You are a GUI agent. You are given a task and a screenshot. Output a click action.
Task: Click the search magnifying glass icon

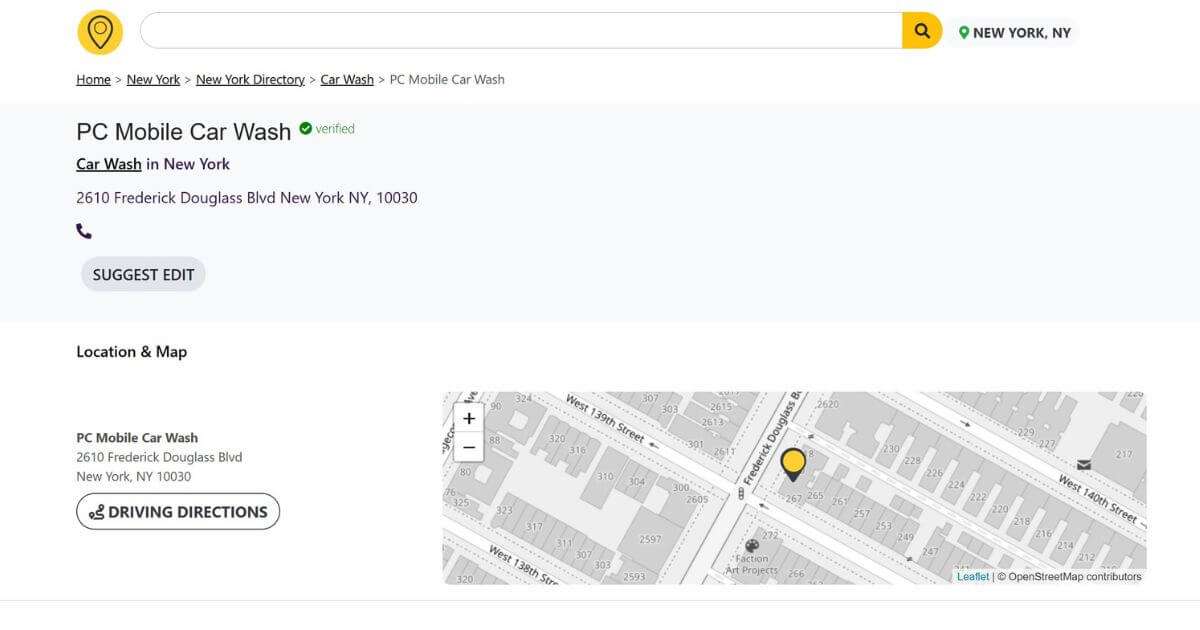[x=920, y=30]
